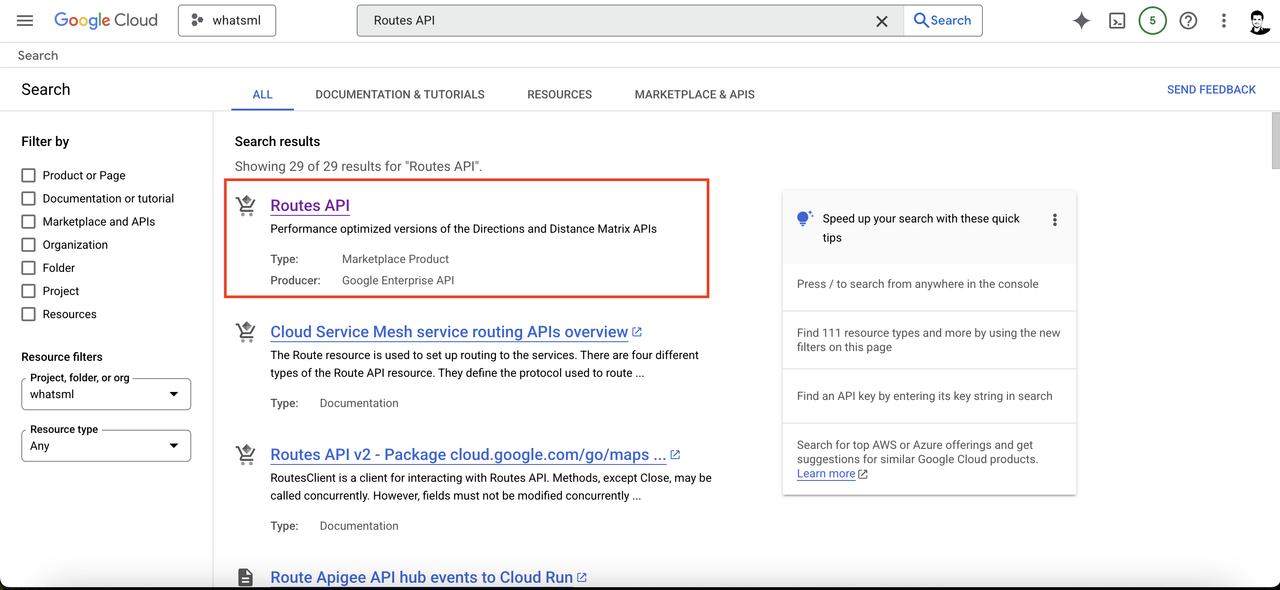Select the ALL tab
Viewport: 1280px width, 590px height.
(x=262, y=94)
